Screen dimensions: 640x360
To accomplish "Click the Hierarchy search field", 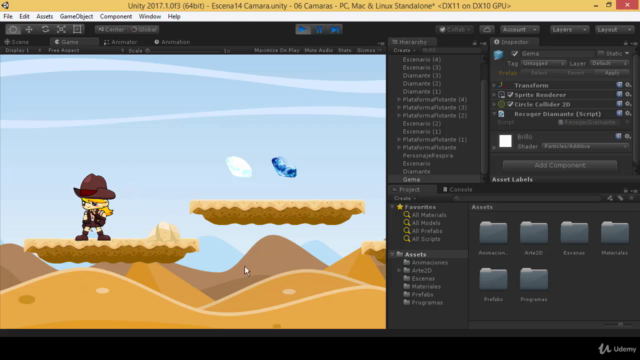I will pos(450,50).
